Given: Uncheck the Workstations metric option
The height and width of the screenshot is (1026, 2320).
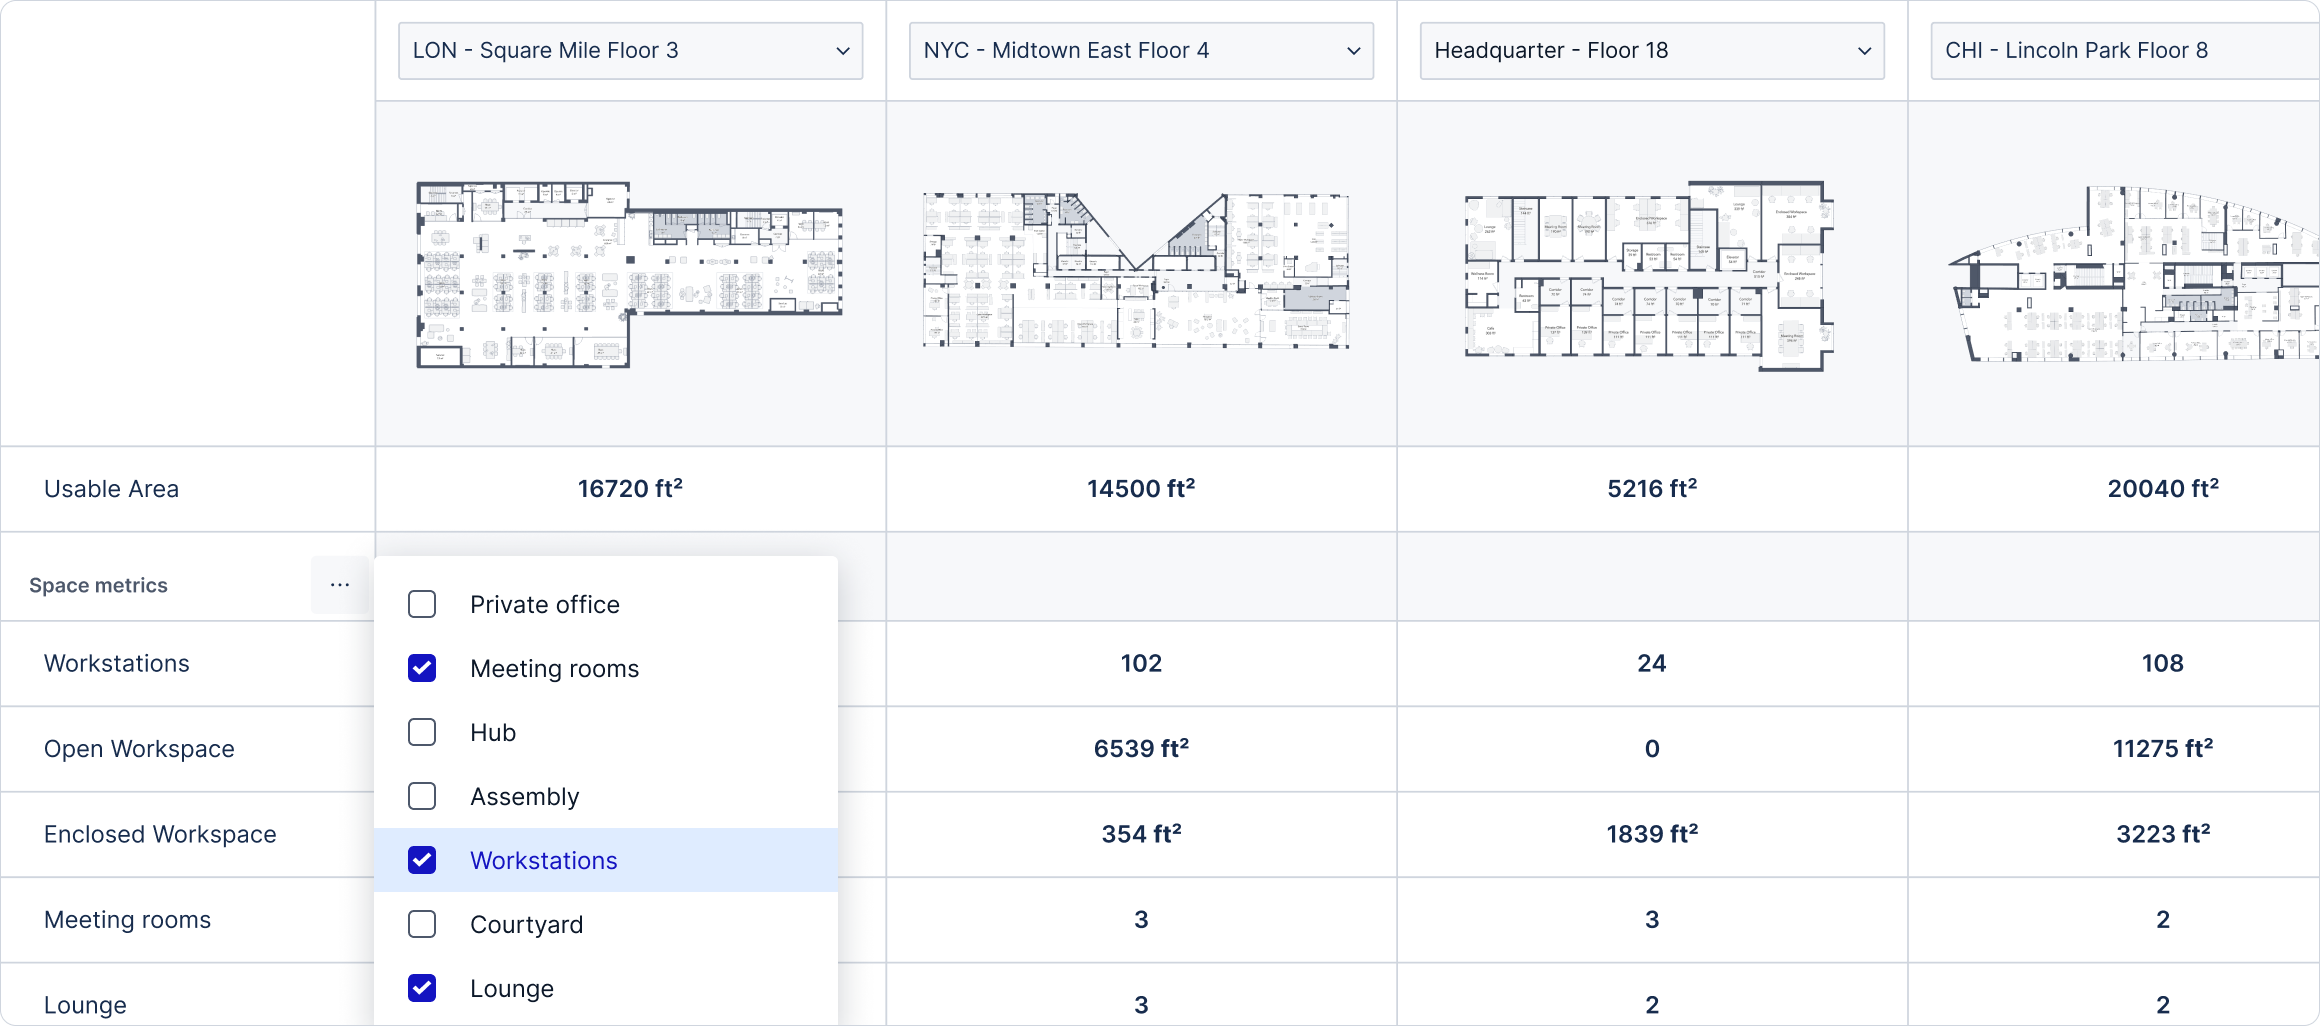Looking at the screenshot, I should [422, 860].
